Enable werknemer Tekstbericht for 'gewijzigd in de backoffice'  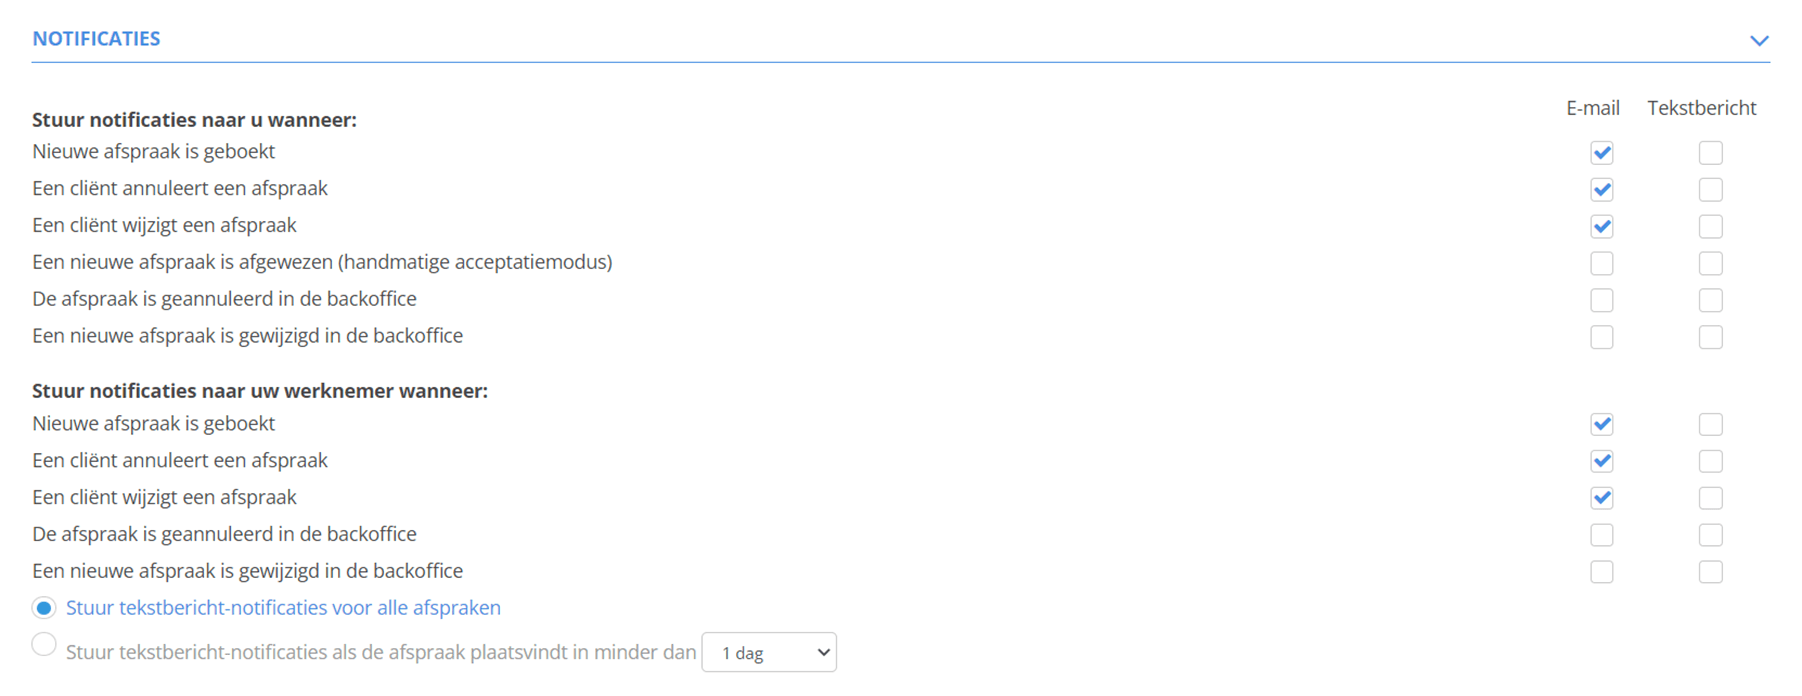point(1711,573)
